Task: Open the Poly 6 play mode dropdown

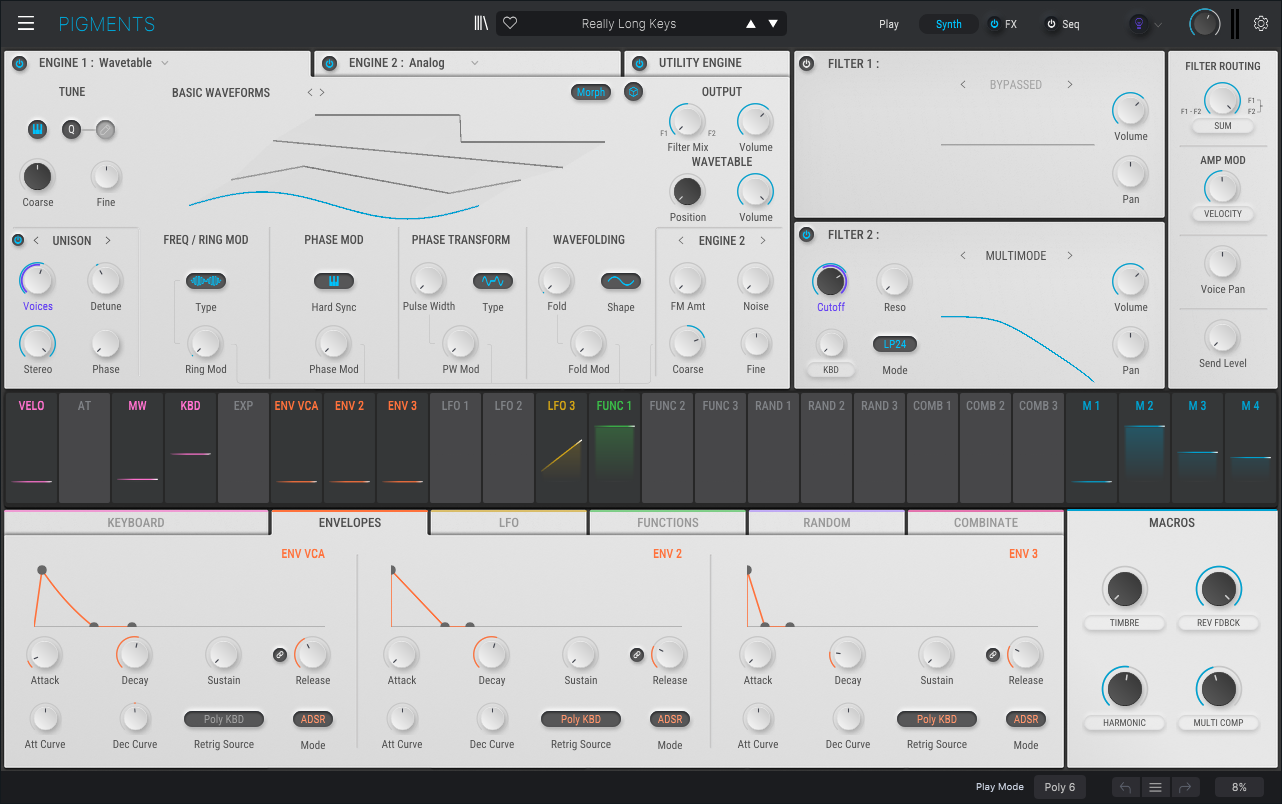Action: (1059, 787)
